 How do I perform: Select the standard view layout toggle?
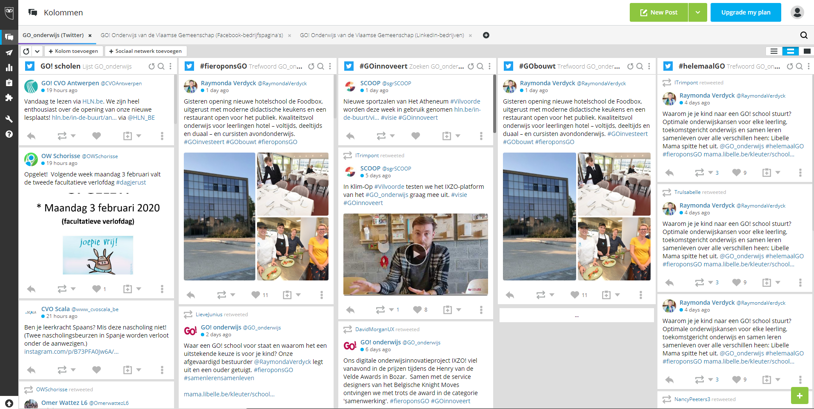click(x=790, y=51)
